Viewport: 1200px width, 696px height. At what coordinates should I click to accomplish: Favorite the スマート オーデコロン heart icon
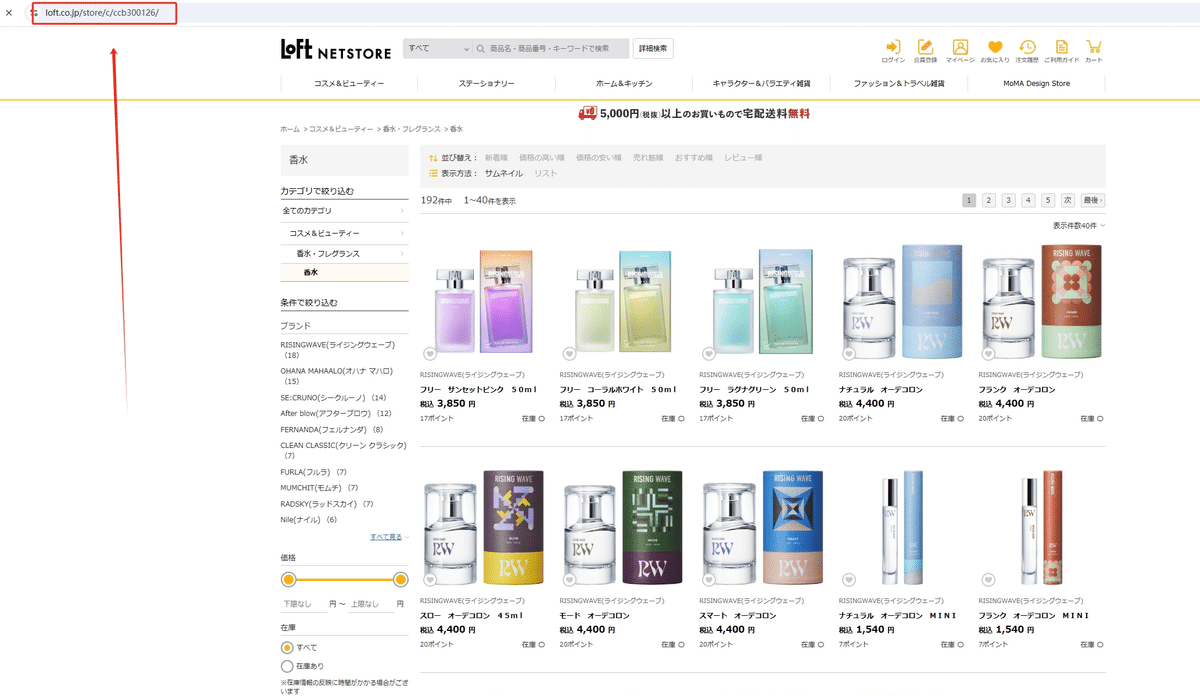pos(708,579)
